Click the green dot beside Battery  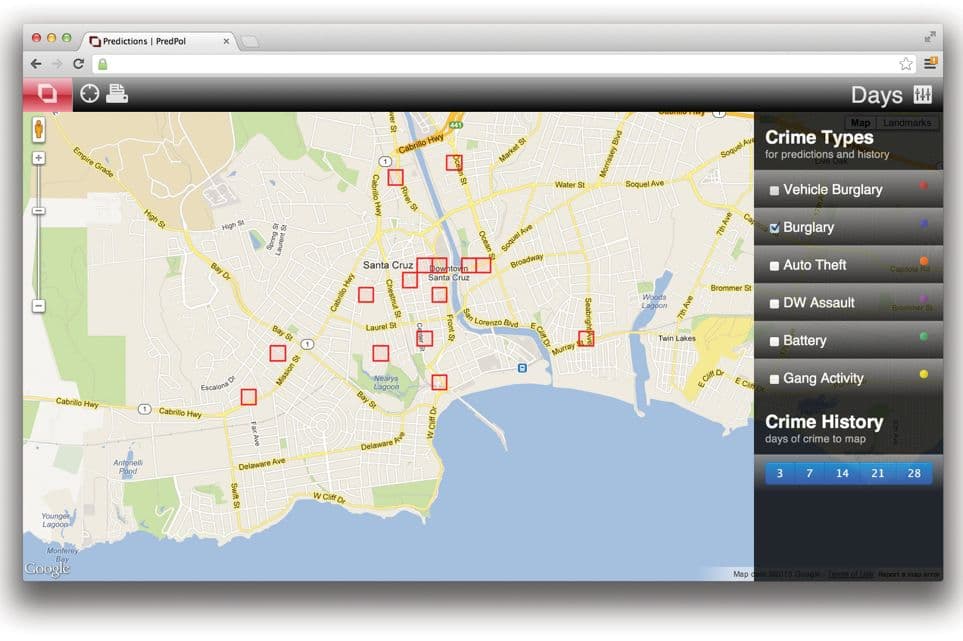click(923, 336)
